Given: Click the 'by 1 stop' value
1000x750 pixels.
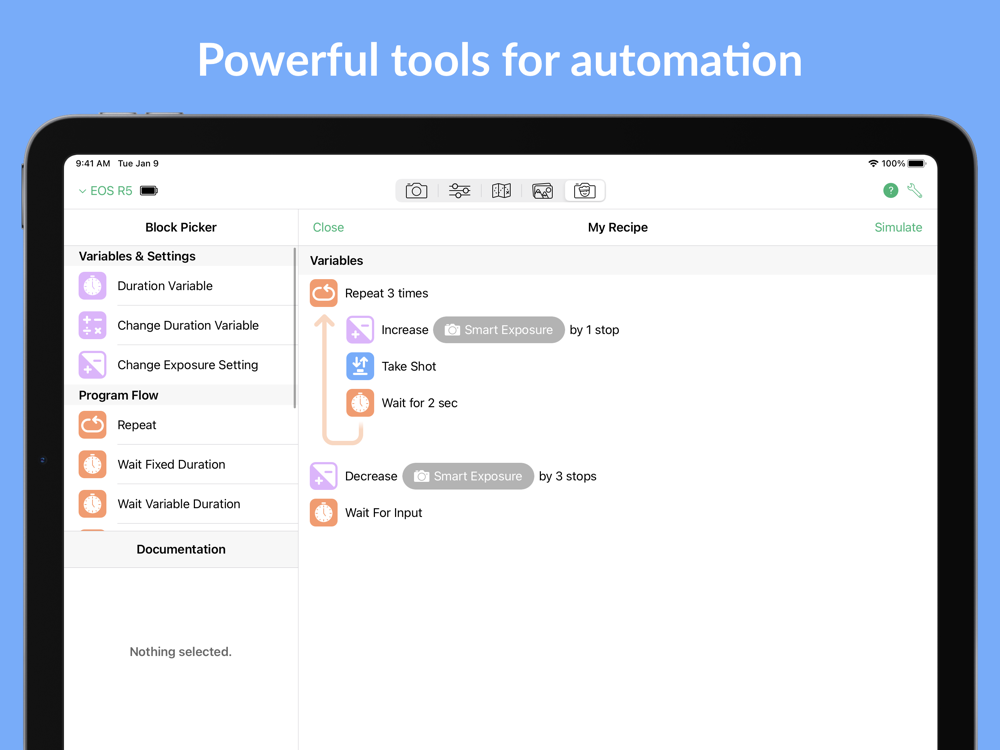Looking at the screenshot, I should [x=594, y=330].
